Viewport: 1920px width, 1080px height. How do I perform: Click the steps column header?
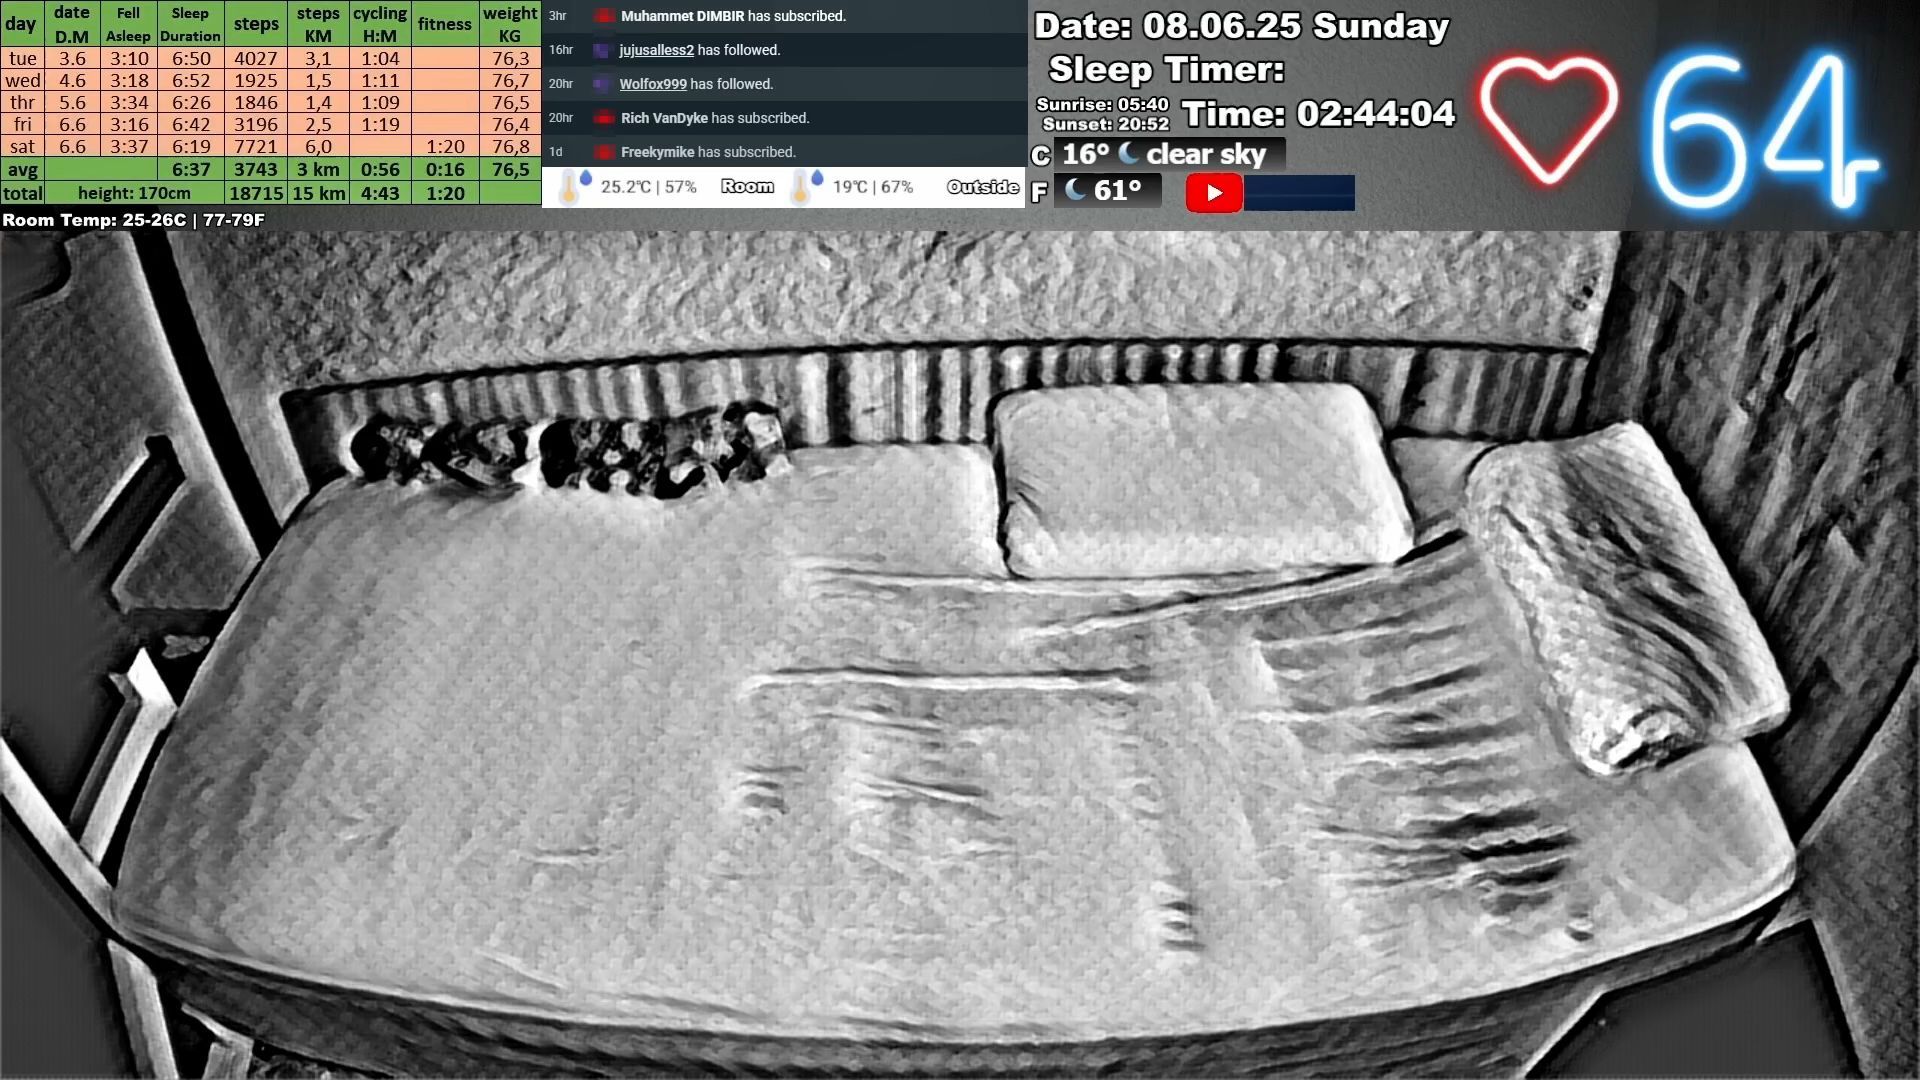click(x=256, y=23)
